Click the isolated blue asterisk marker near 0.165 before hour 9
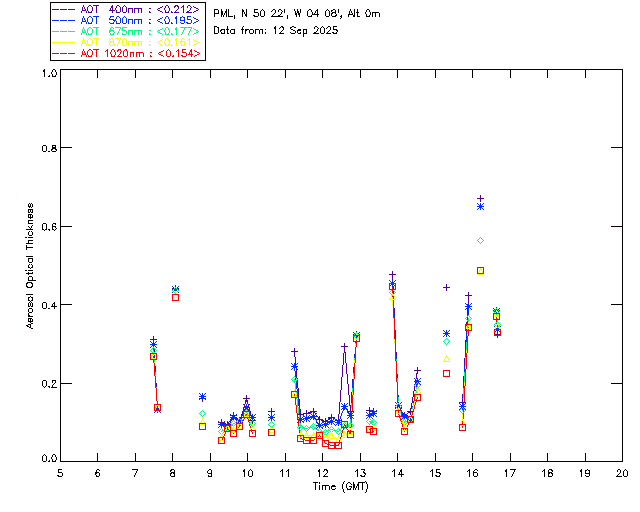 click(202, 397)
